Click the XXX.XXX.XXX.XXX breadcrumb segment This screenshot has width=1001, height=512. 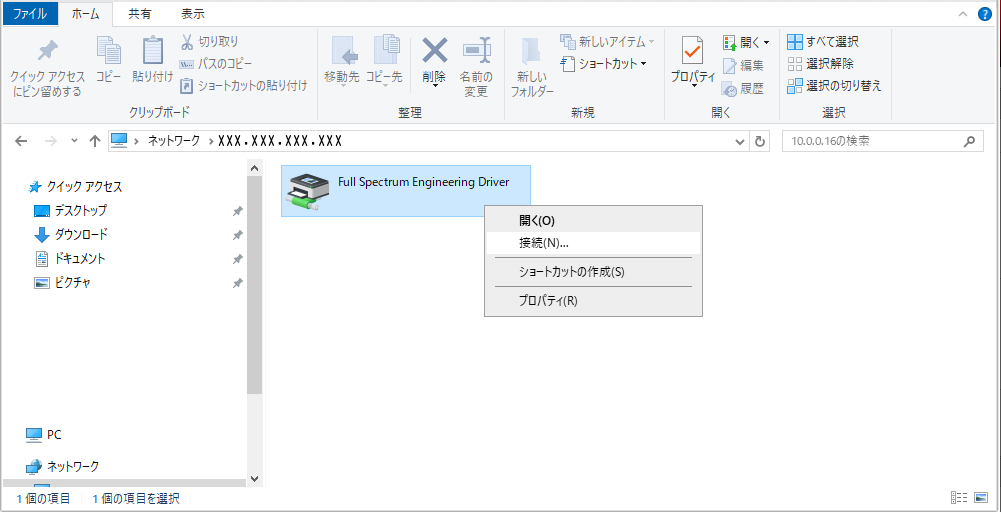(280, 141)
